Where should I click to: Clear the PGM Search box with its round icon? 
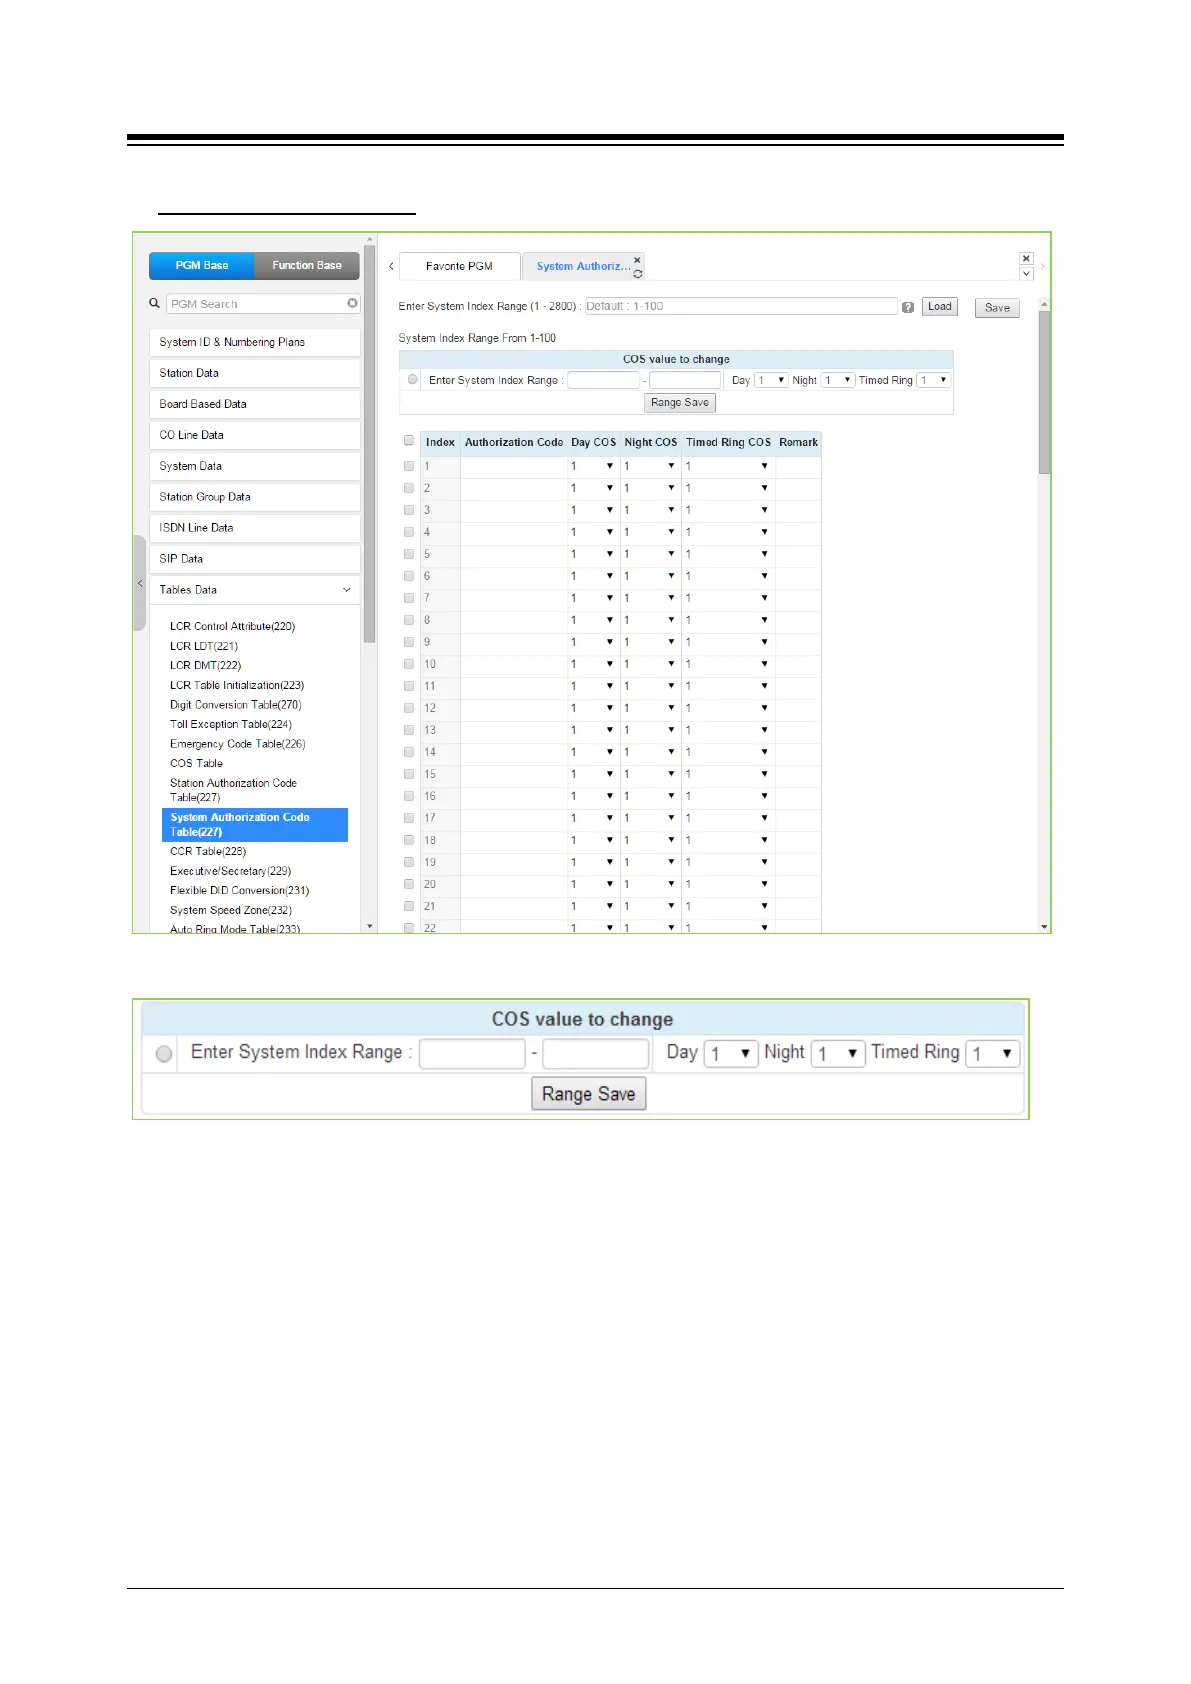(x=352, y=303)
